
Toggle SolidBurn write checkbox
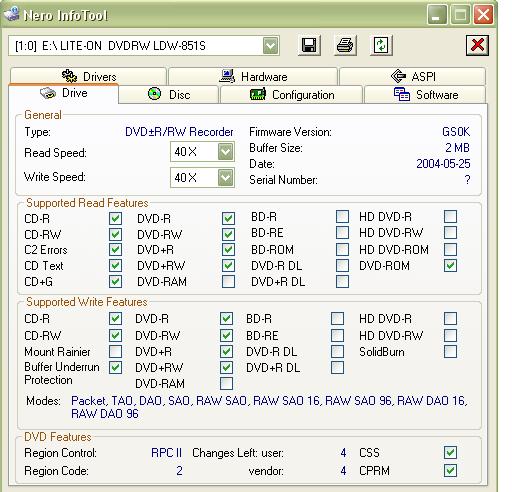[450, 351]
